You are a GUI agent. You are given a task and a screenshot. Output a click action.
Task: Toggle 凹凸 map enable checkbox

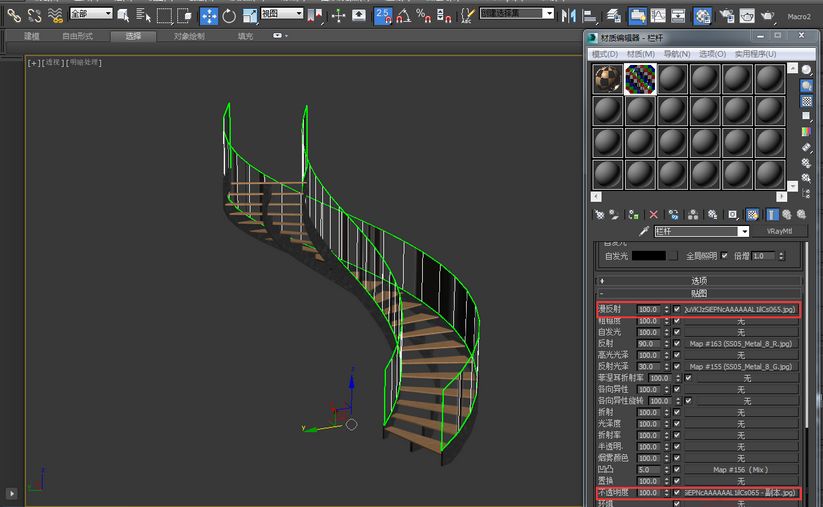tap(677, 469)
